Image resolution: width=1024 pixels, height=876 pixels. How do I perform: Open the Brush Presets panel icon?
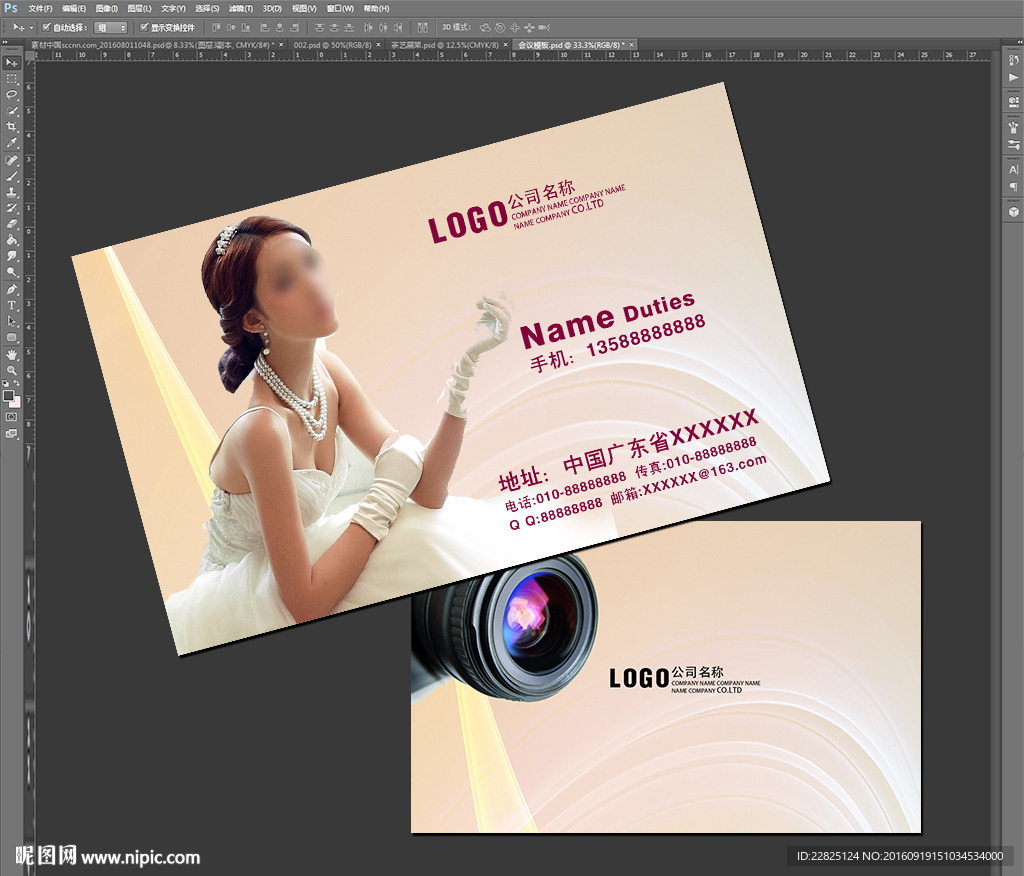coord(1013,127)
